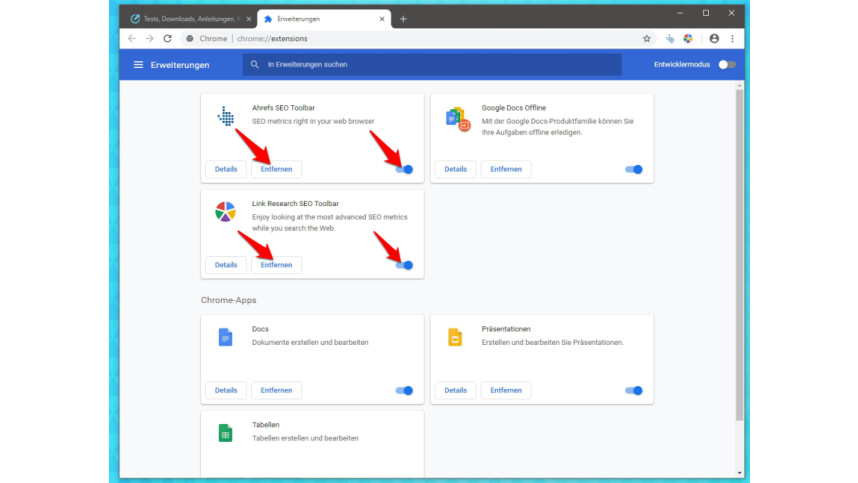Click the 'Entwicklermodus' label
The image size is (858, 483).
682,65
